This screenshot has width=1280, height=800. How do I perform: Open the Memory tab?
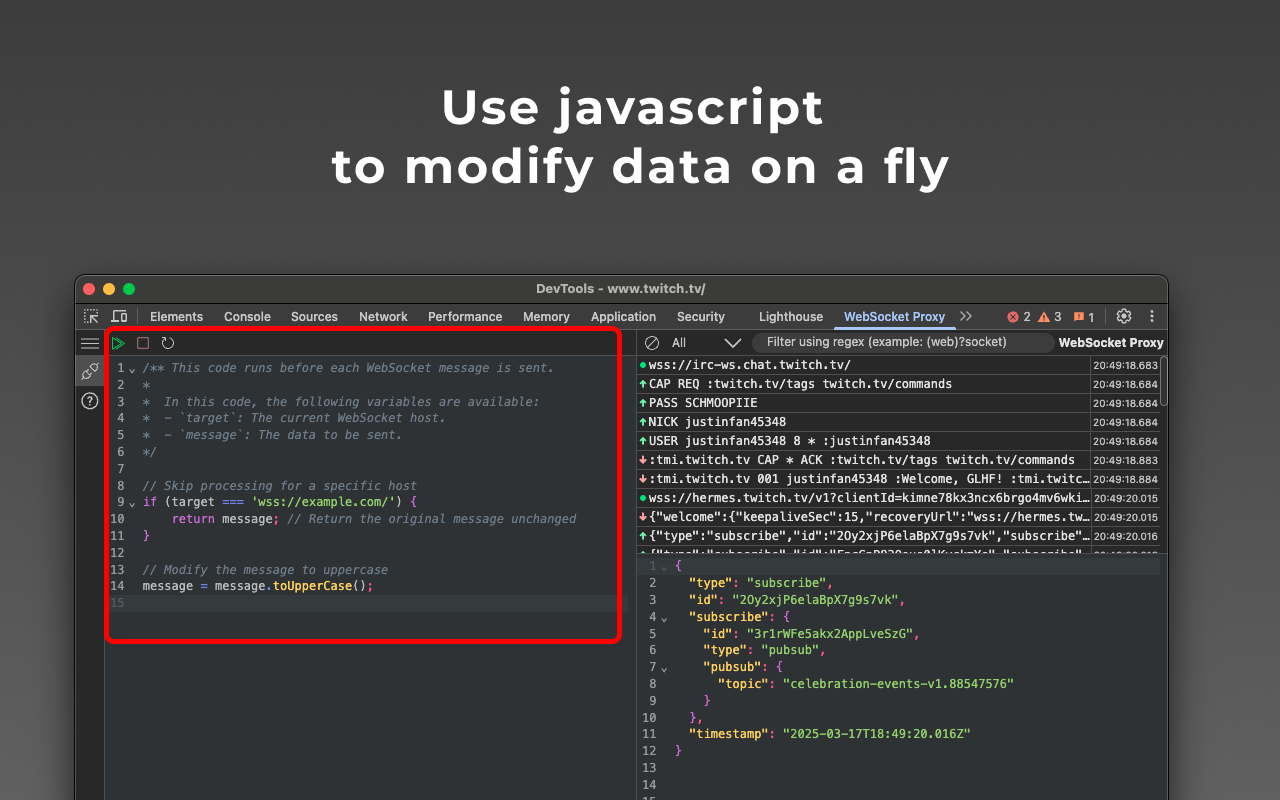[546, 317]
